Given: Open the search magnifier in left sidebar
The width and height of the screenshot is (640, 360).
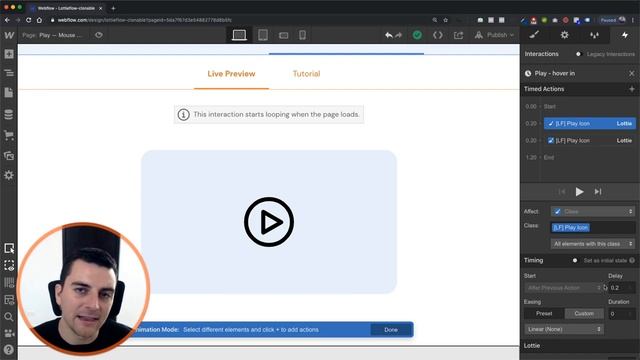Looking at the screenshot, I should (x=9, y=317).
